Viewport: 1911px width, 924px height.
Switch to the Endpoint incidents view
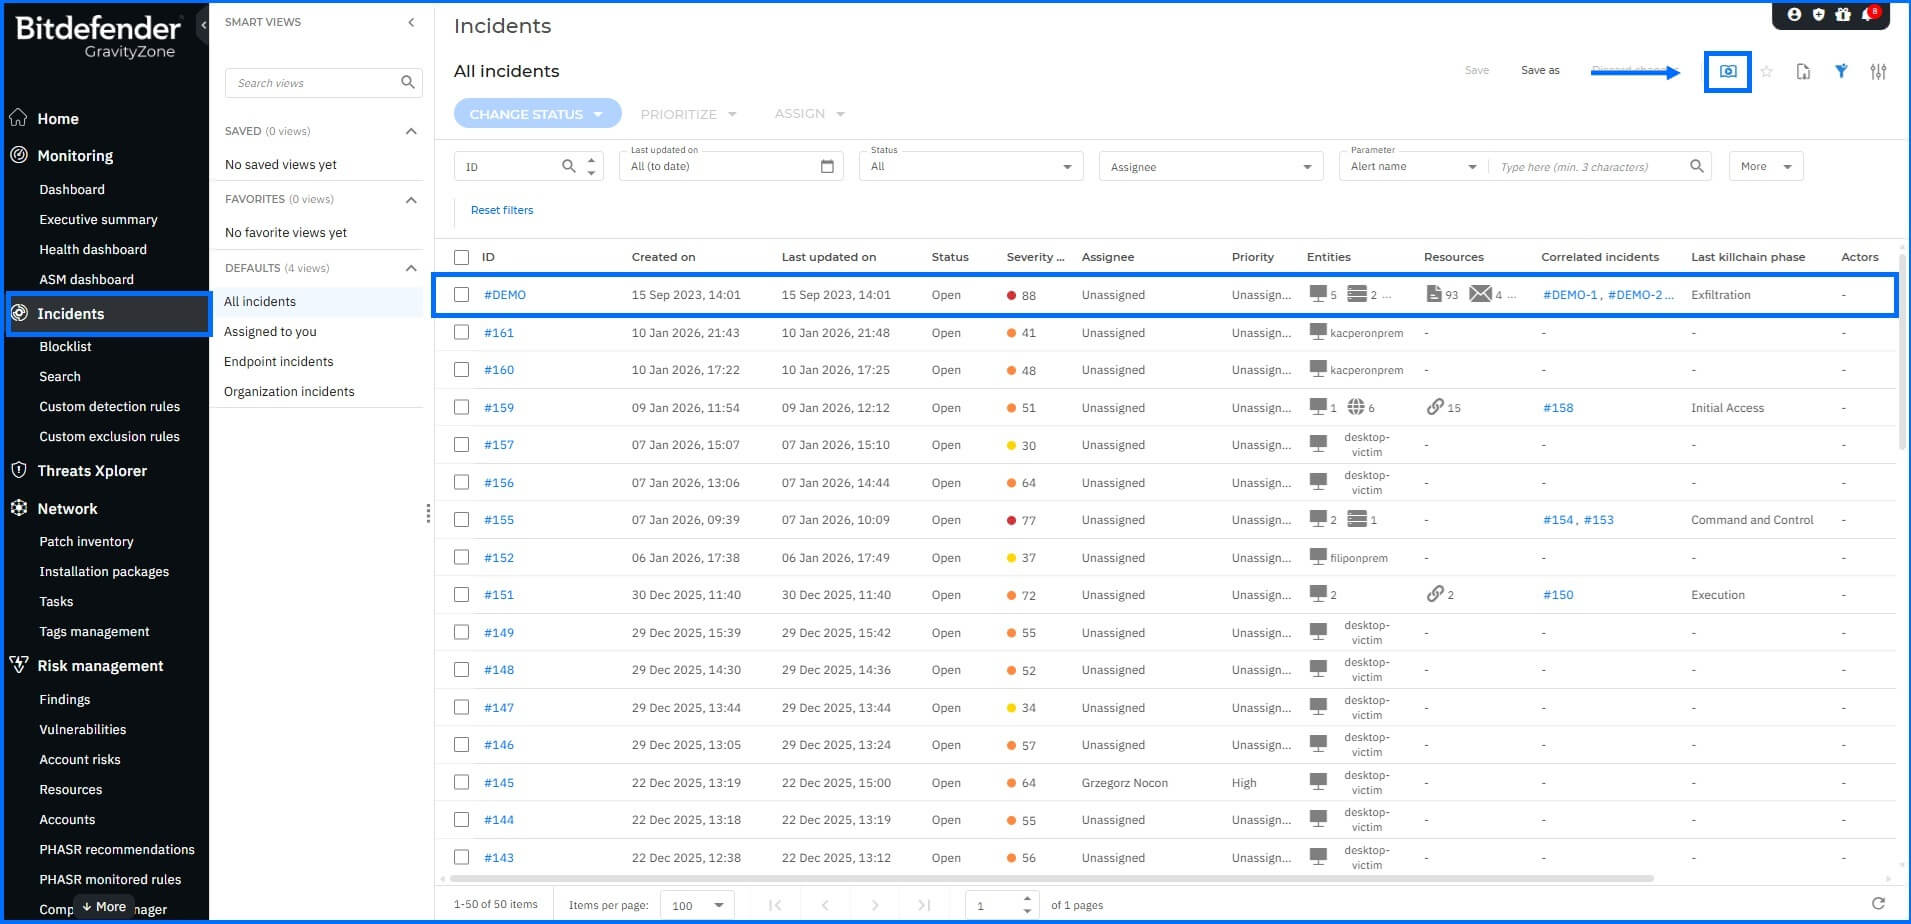(x=279, y=361)
